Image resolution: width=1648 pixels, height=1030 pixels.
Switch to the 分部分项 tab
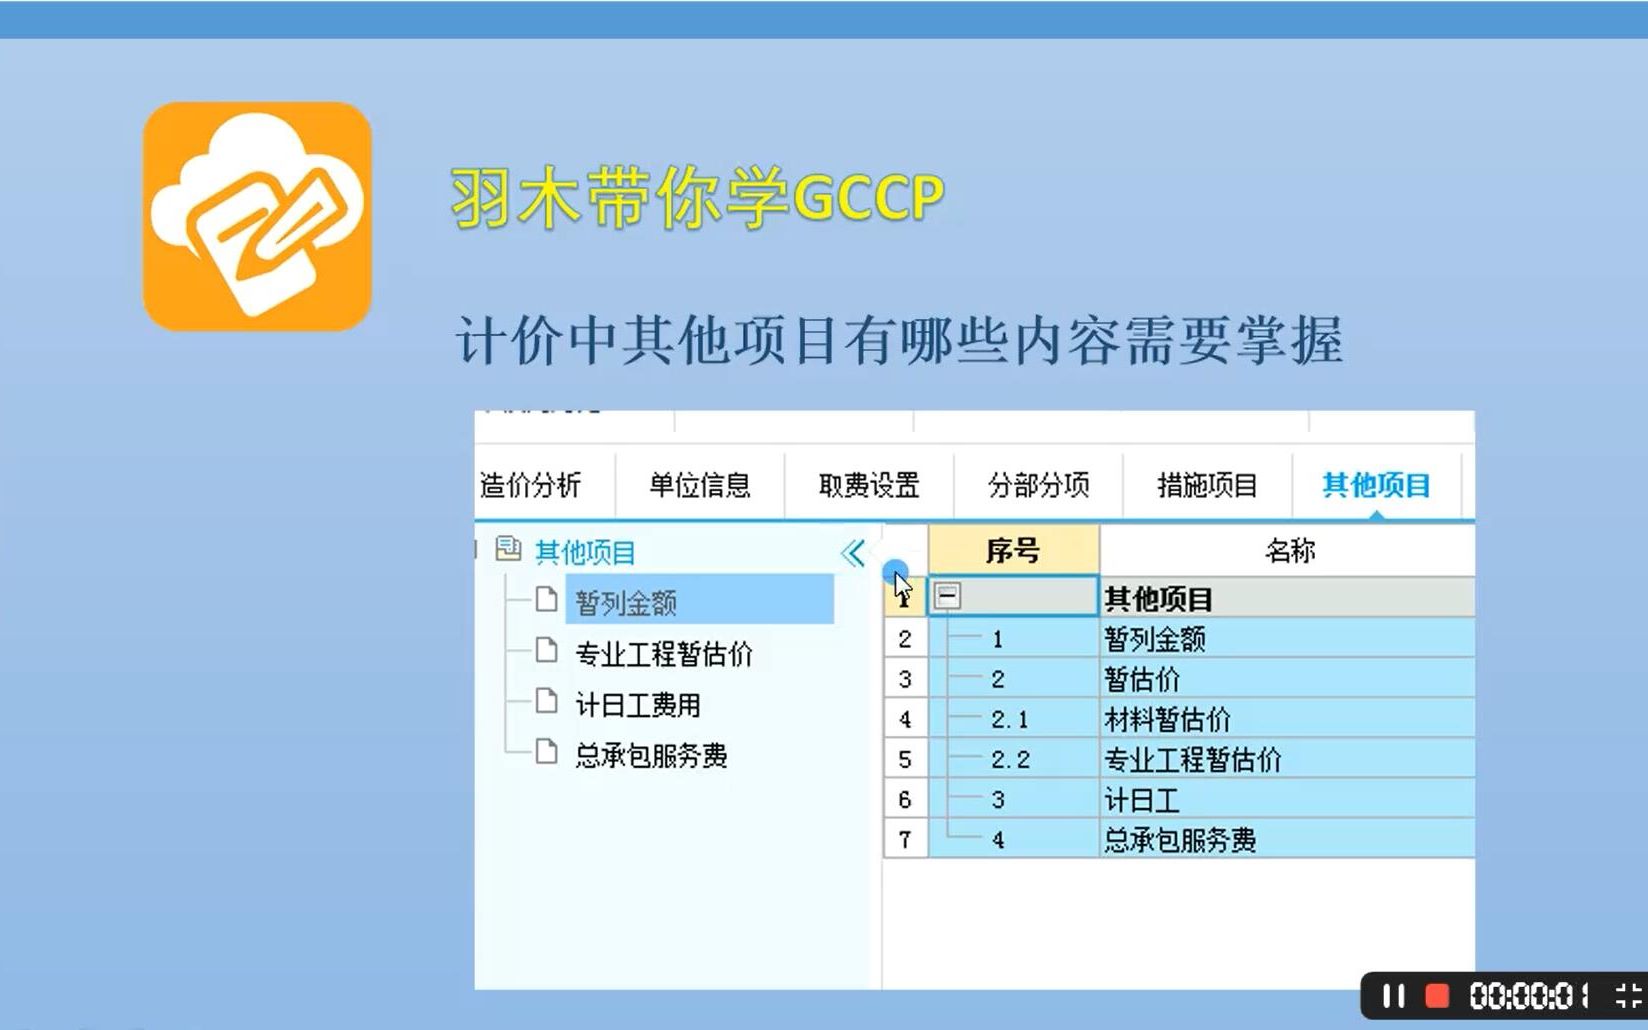point(1037,485)
